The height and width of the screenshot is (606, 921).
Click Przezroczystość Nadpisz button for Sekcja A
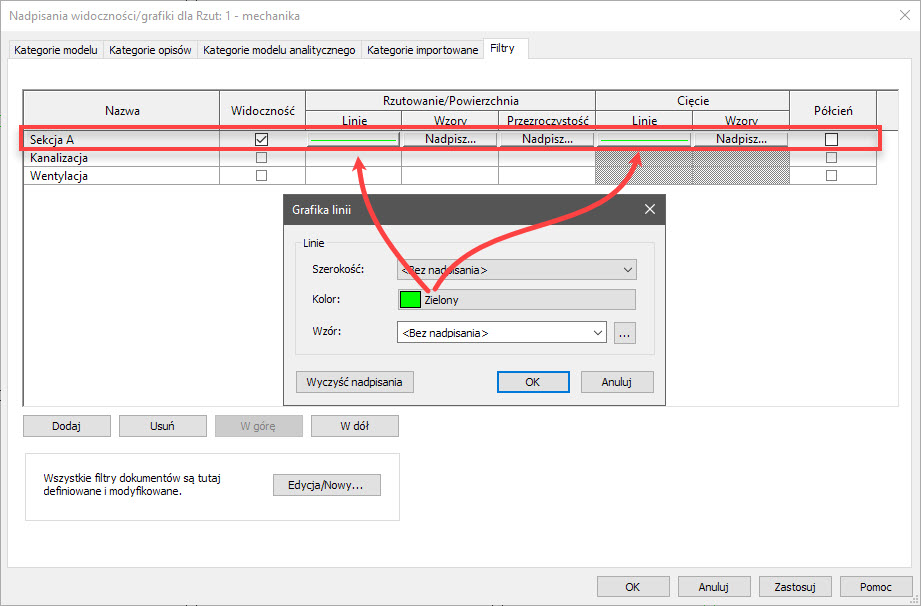pyautogui.click(x=546, y=140)
